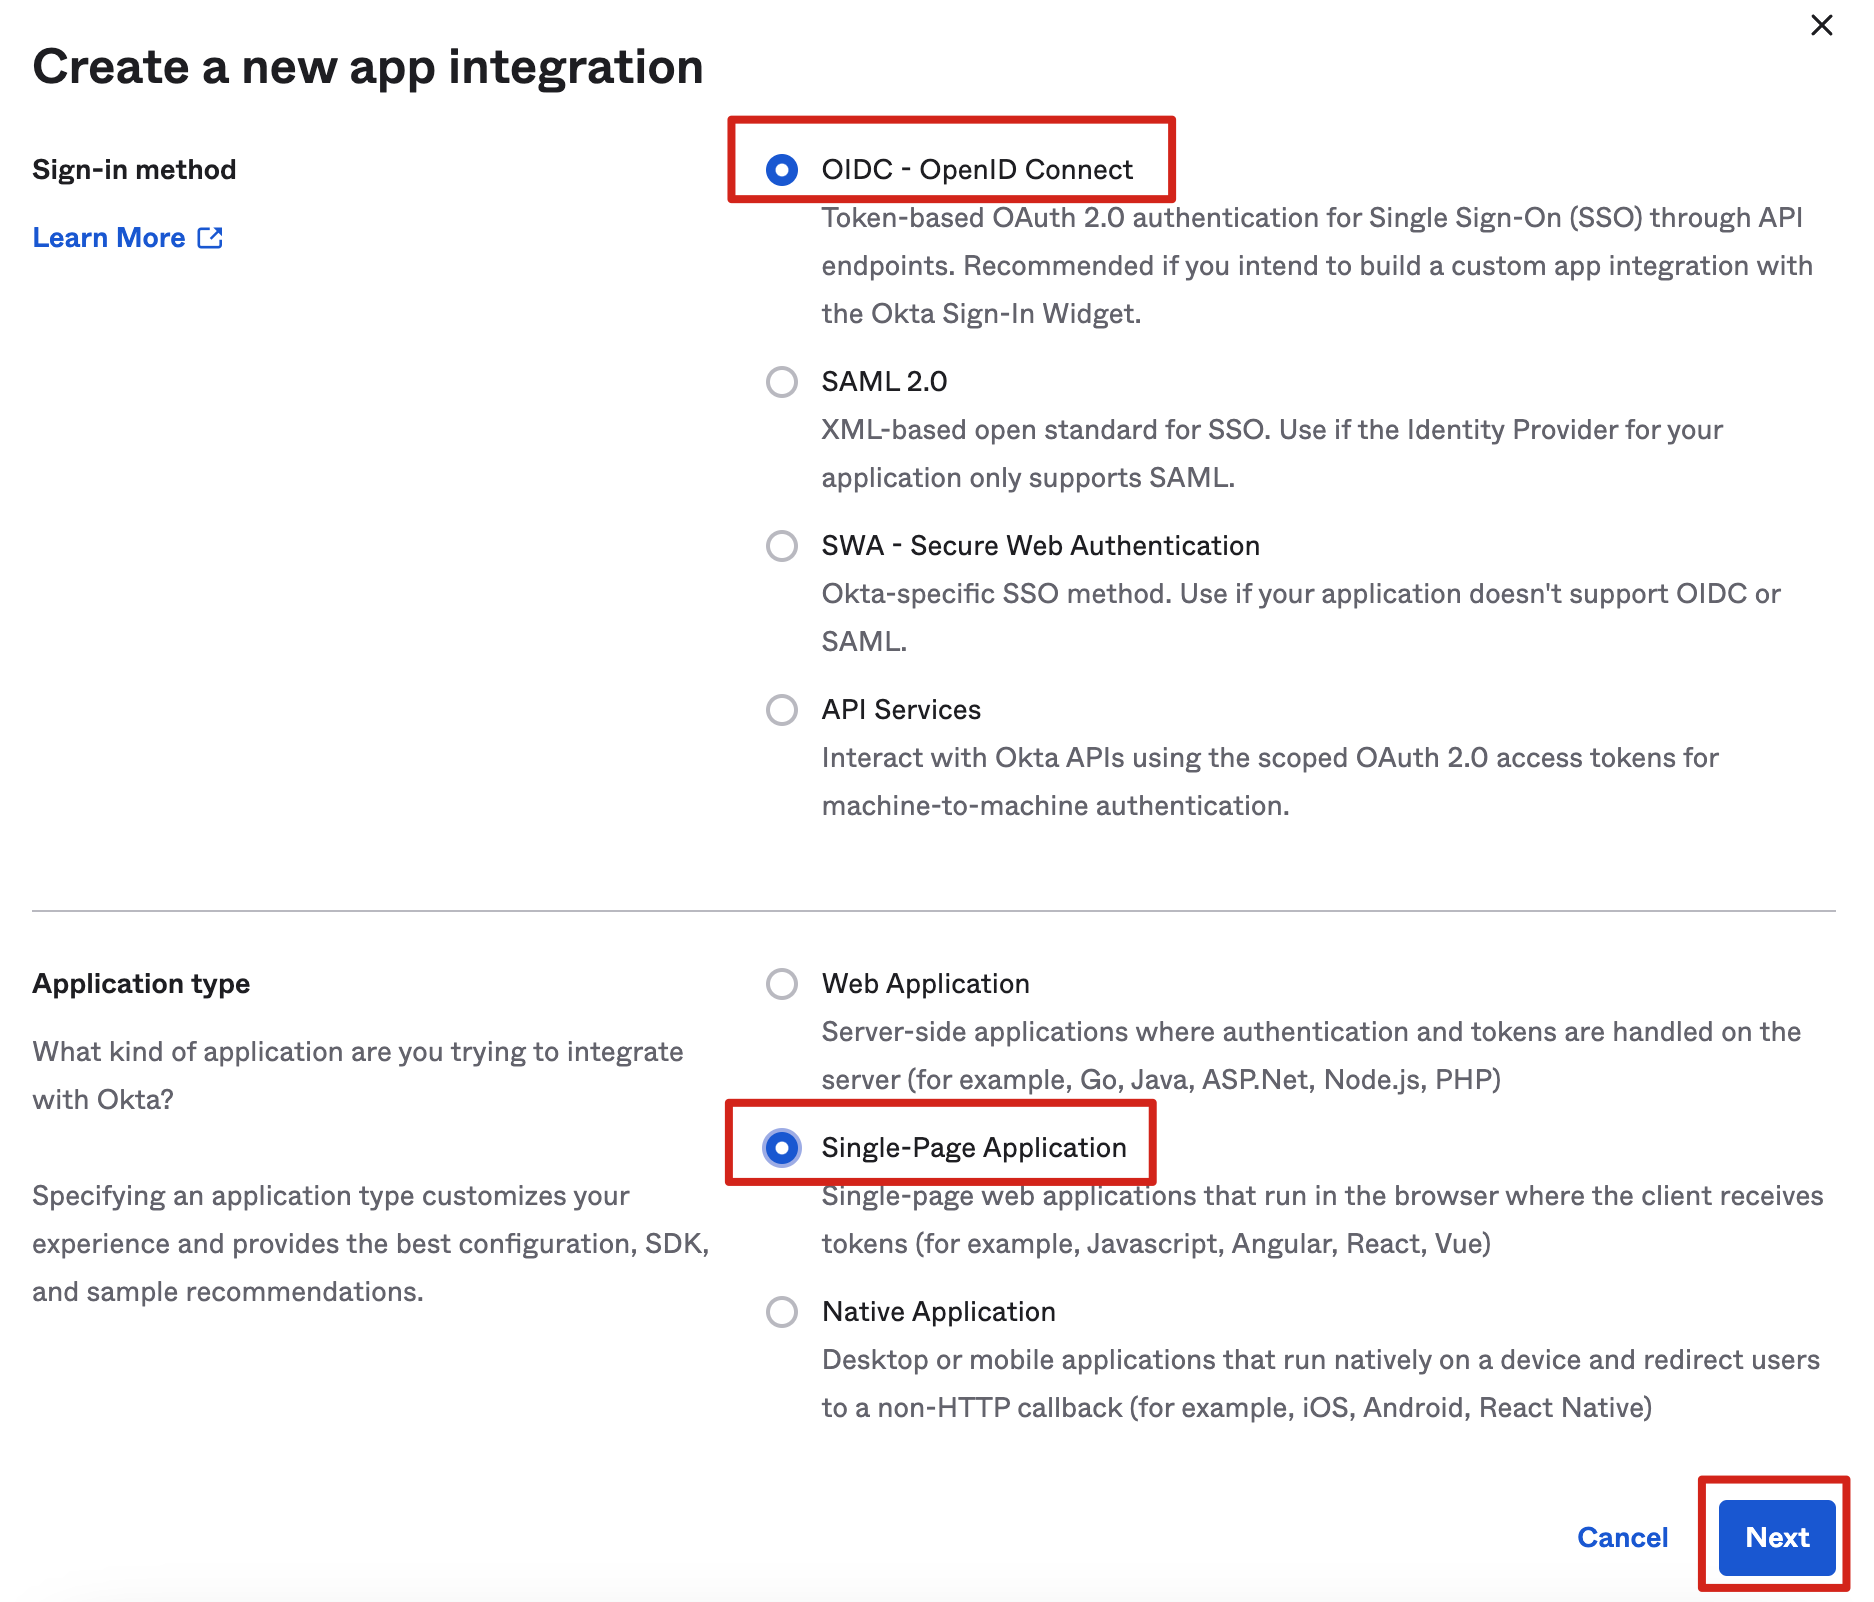Viewport: 1874px width, 1602px height.
Task: Click the Single-Page Application description text
Action: pyautogui.click(x=1320, y=1220)
